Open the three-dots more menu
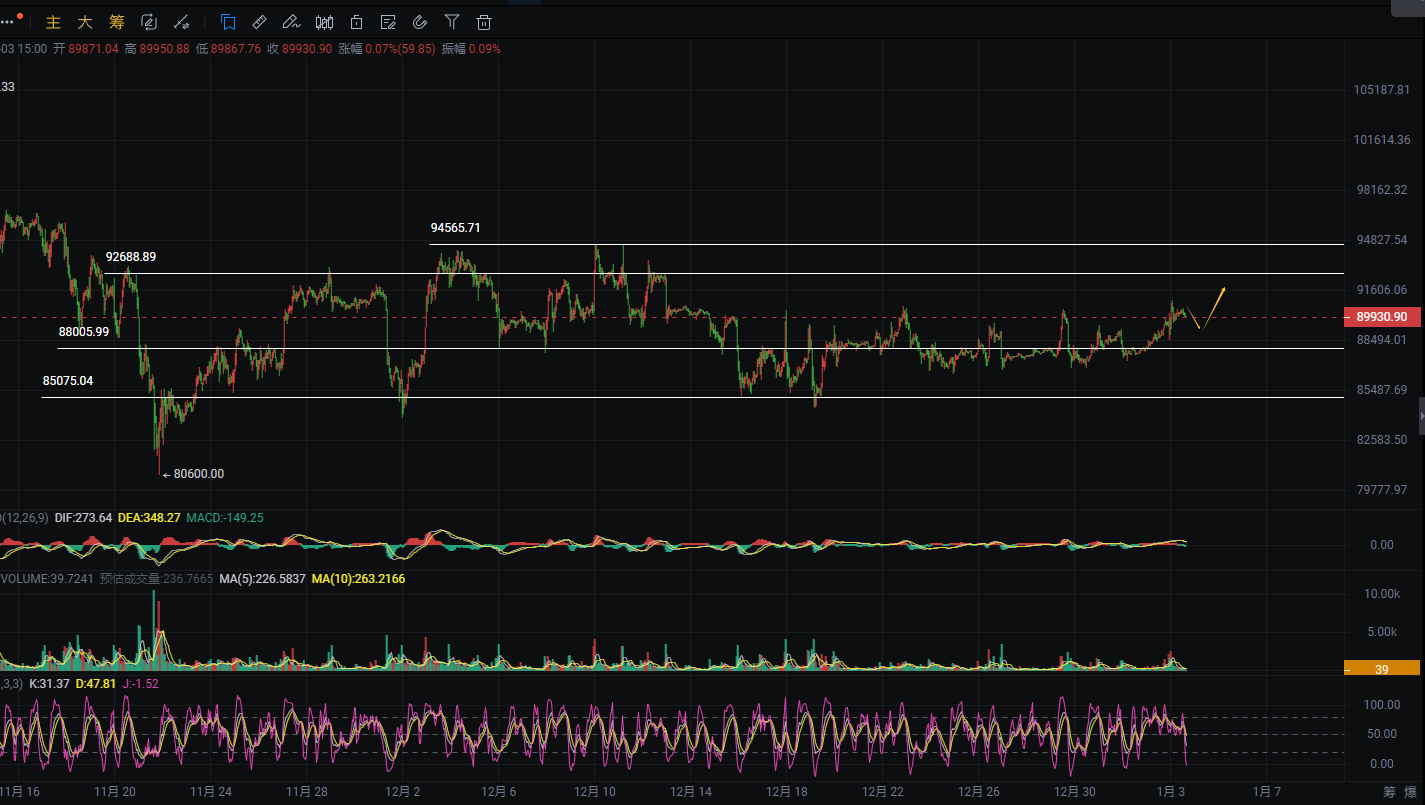The height and width of the screenshot is (805, 1425). [x=9, y=21]
